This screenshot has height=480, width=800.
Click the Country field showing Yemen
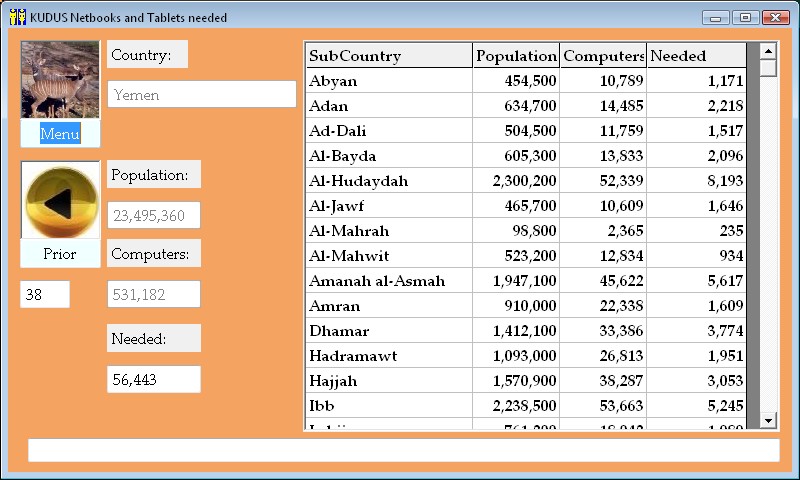click(201, 95)
